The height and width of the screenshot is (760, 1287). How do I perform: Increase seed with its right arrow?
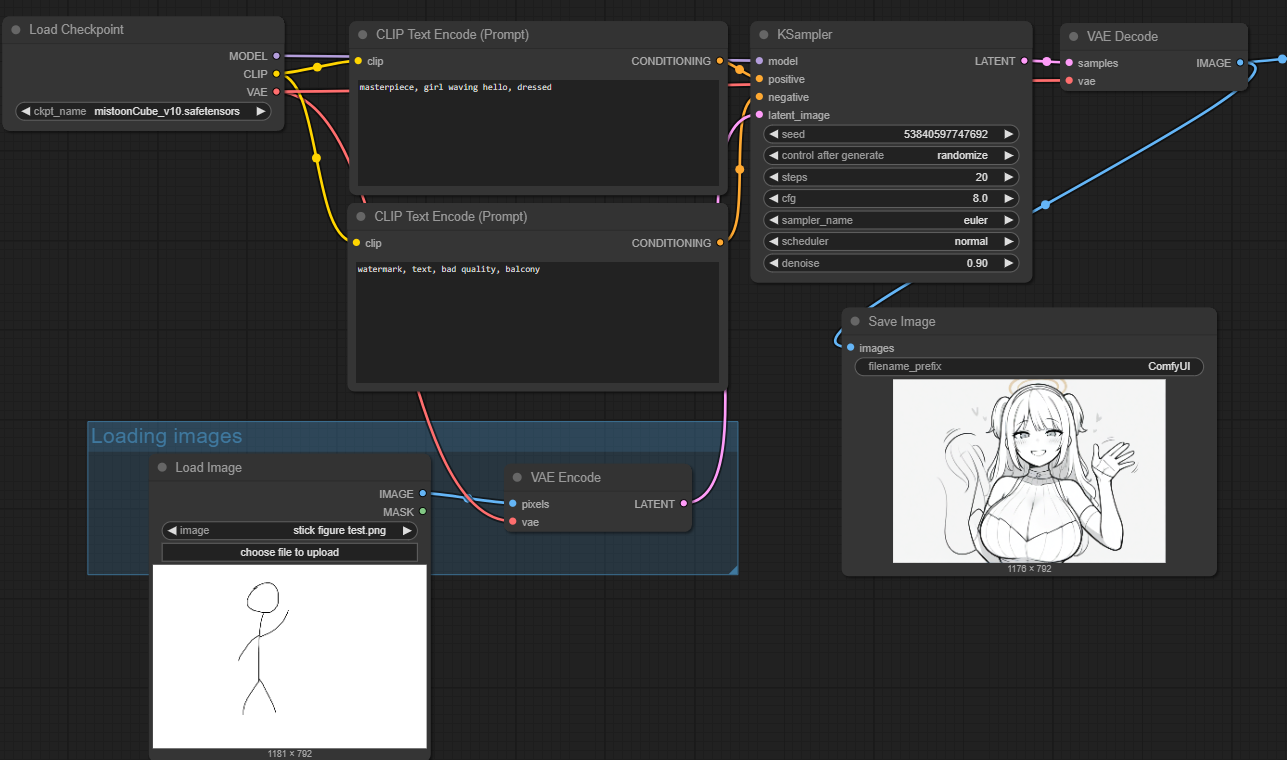pos(1009,134)
